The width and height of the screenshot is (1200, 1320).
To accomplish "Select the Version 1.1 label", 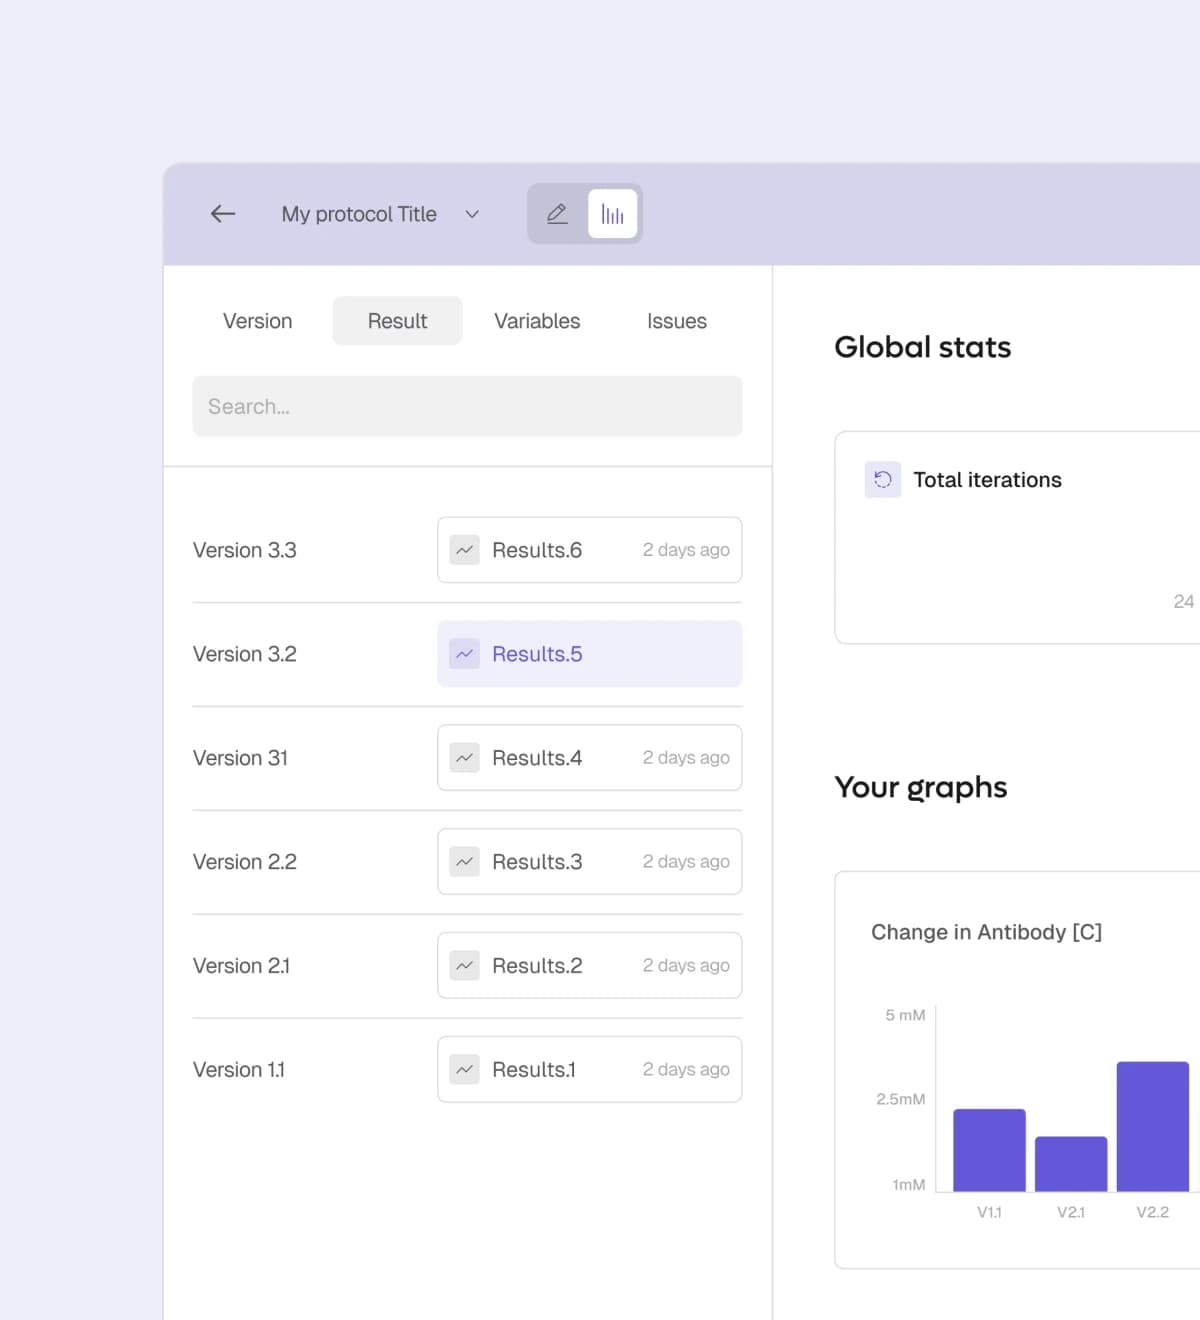I will coord(239,1070).
